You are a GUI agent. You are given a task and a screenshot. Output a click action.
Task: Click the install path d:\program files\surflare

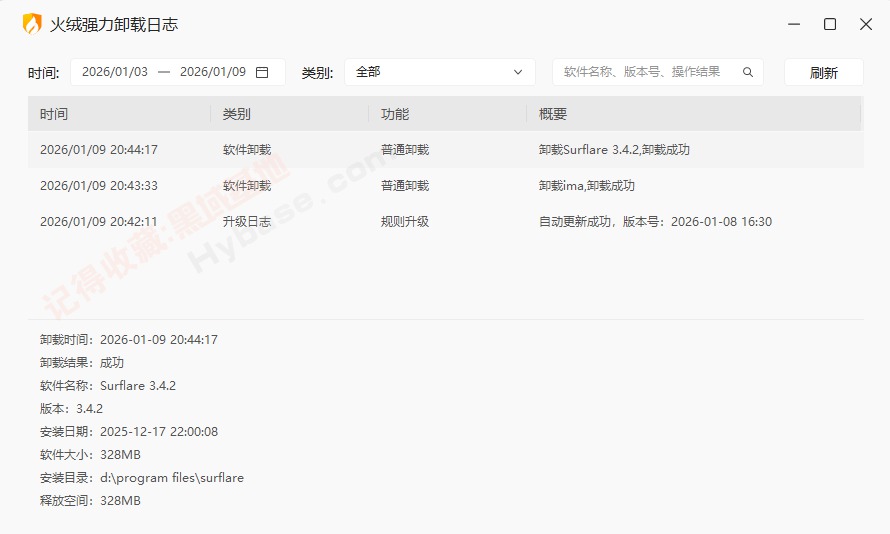[172, 478]
